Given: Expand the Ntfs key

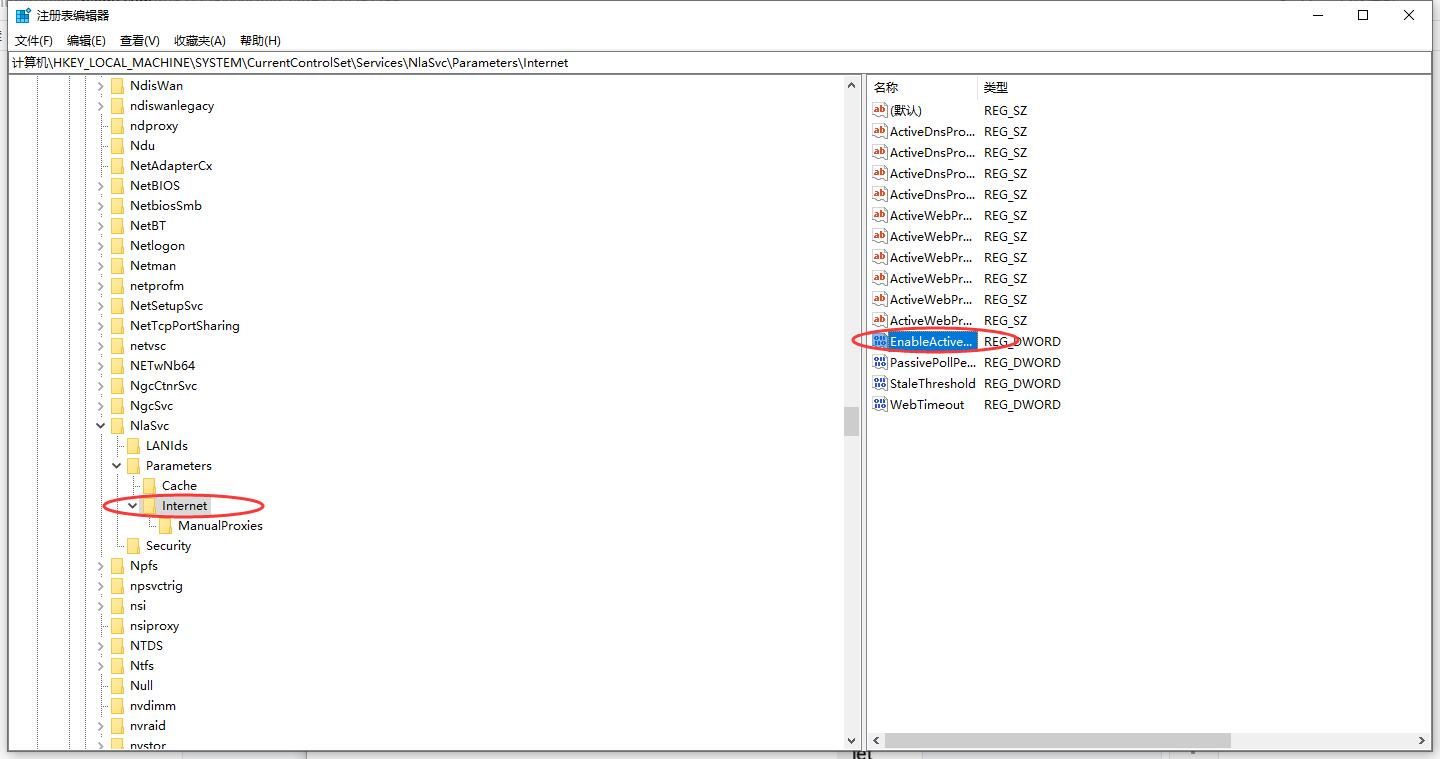Looking at the screenshot, I should (x=101, y=666).
